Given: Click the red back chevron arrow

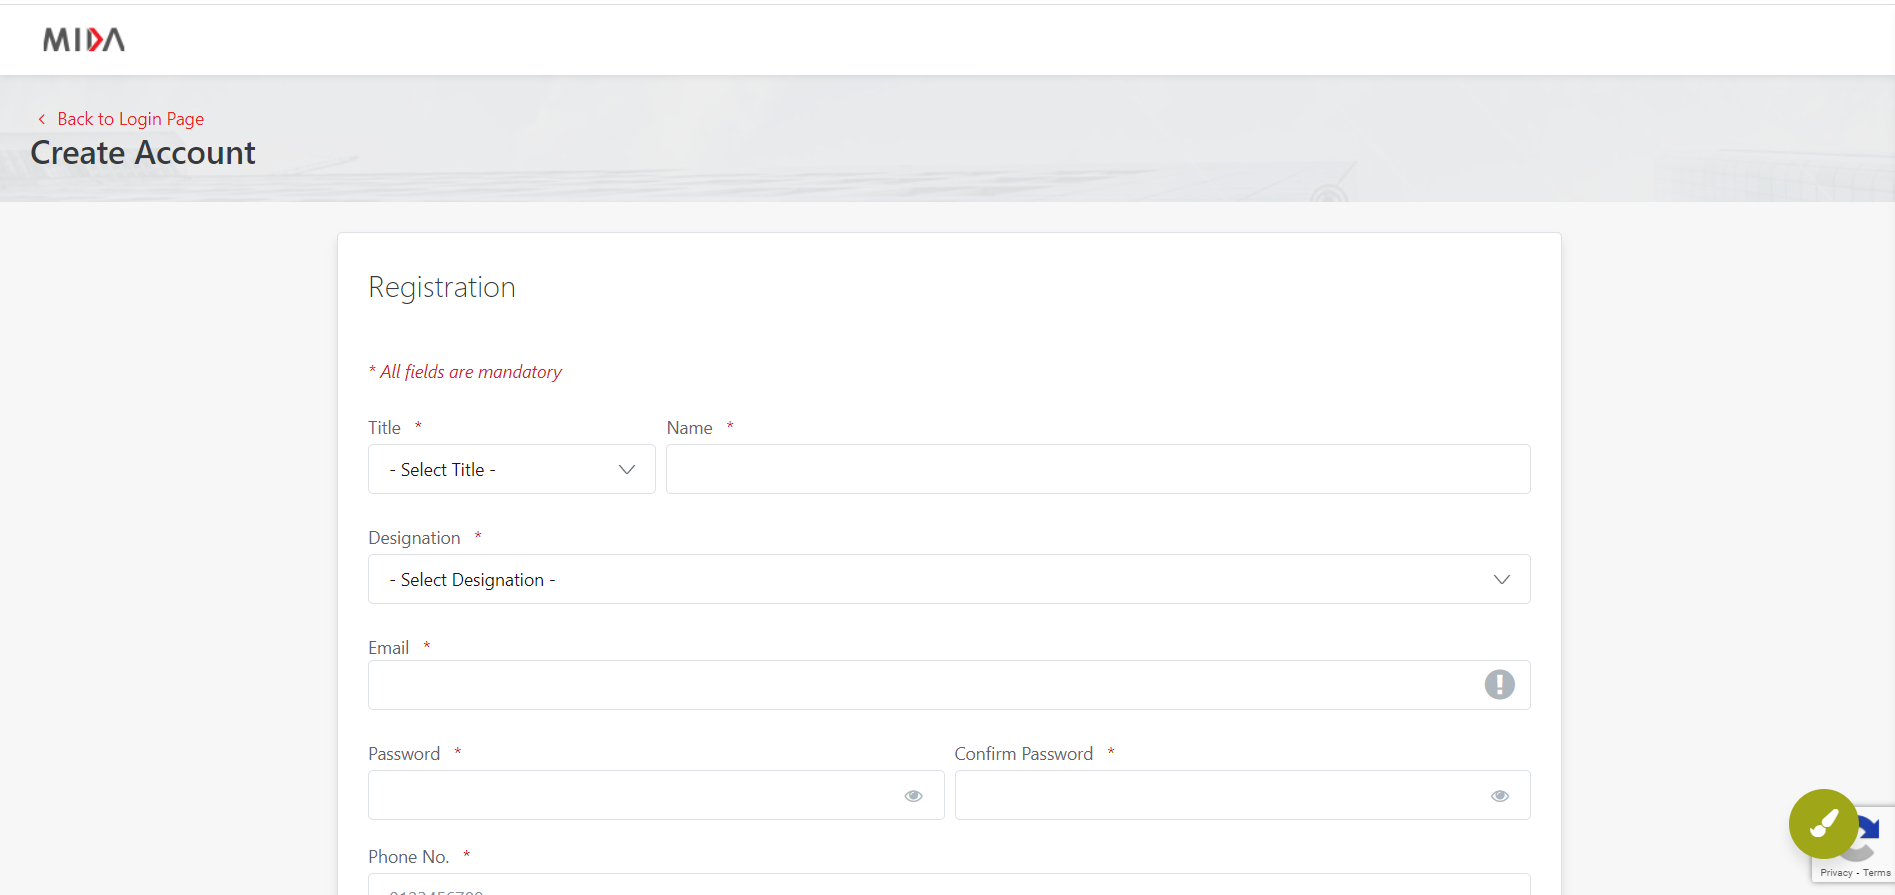Looking at the screenshot, I should pos(42,119).
